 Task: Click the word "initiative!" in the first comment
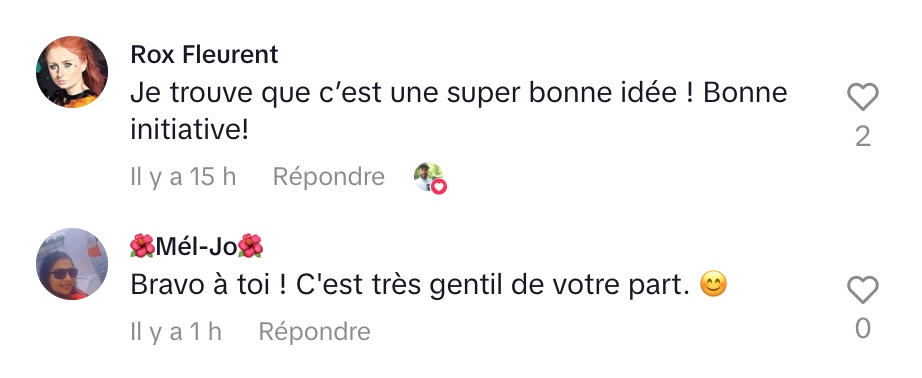pos(189,131)
